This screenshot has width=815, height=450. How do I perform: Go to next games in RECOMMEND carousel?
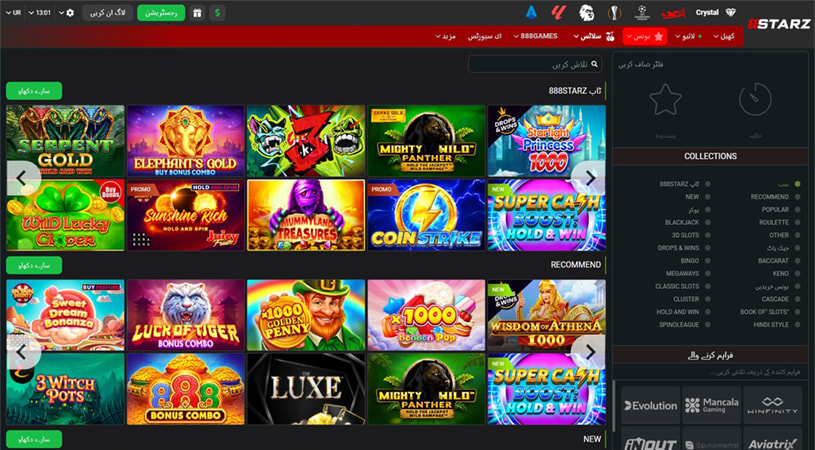(x=589, y=353)
